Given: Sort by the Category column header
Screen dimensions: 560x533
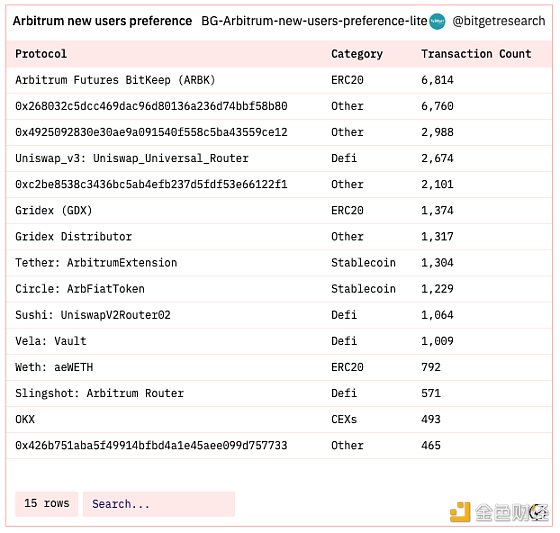Looking at the screenshot, I should coord(357,54).
